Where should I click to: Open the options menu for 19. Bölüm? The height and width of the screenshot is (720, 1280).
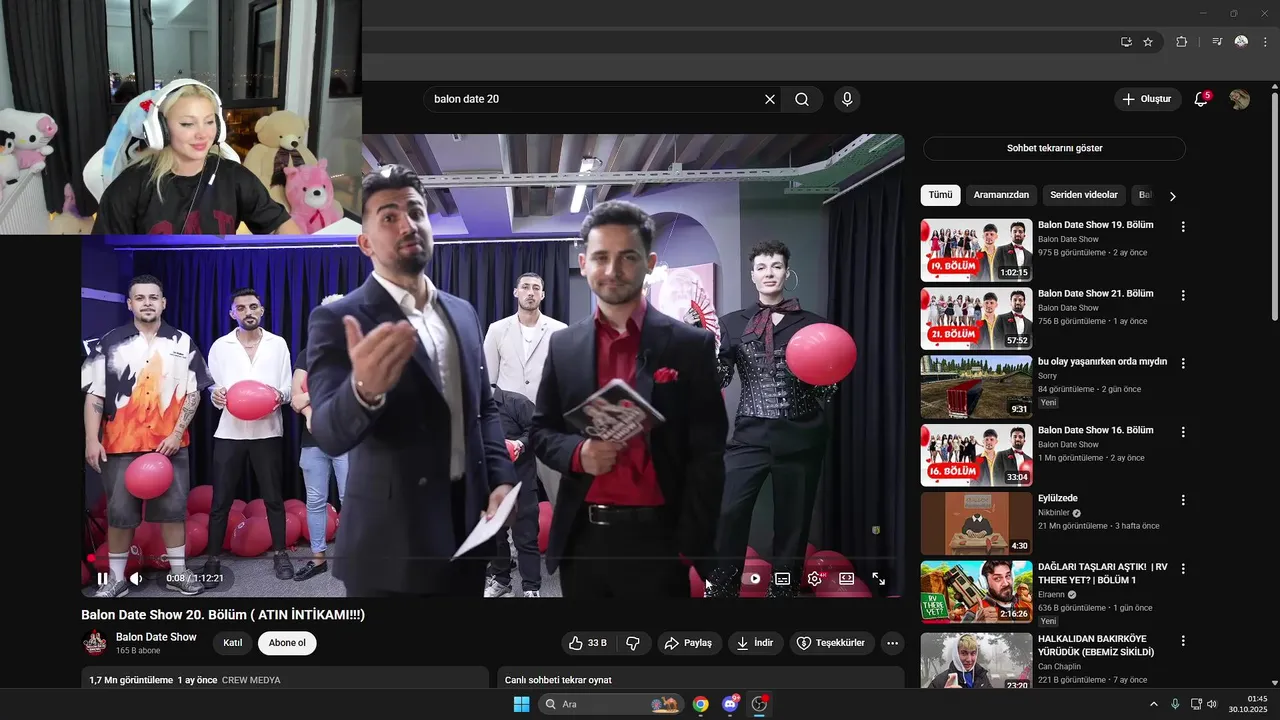click(1183, 227)
